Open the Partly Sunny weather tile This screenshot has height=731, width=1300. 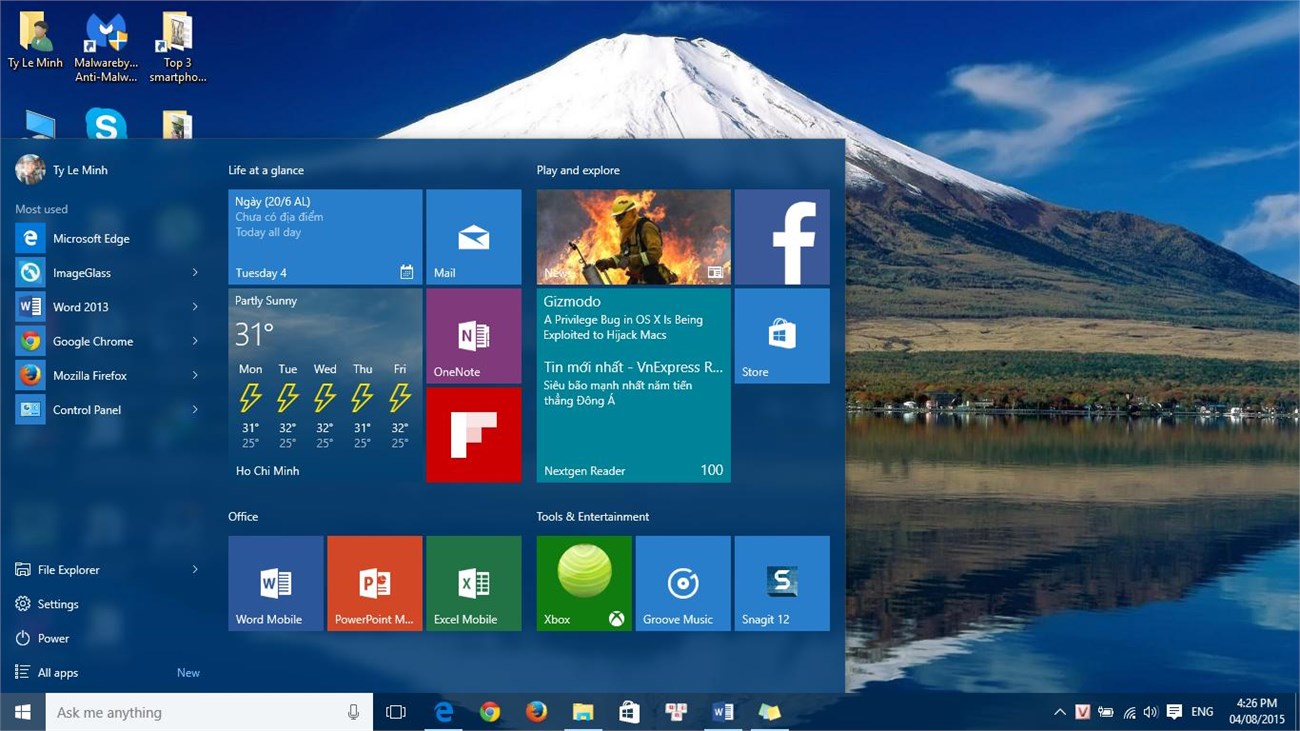click(x=325, y=385)
